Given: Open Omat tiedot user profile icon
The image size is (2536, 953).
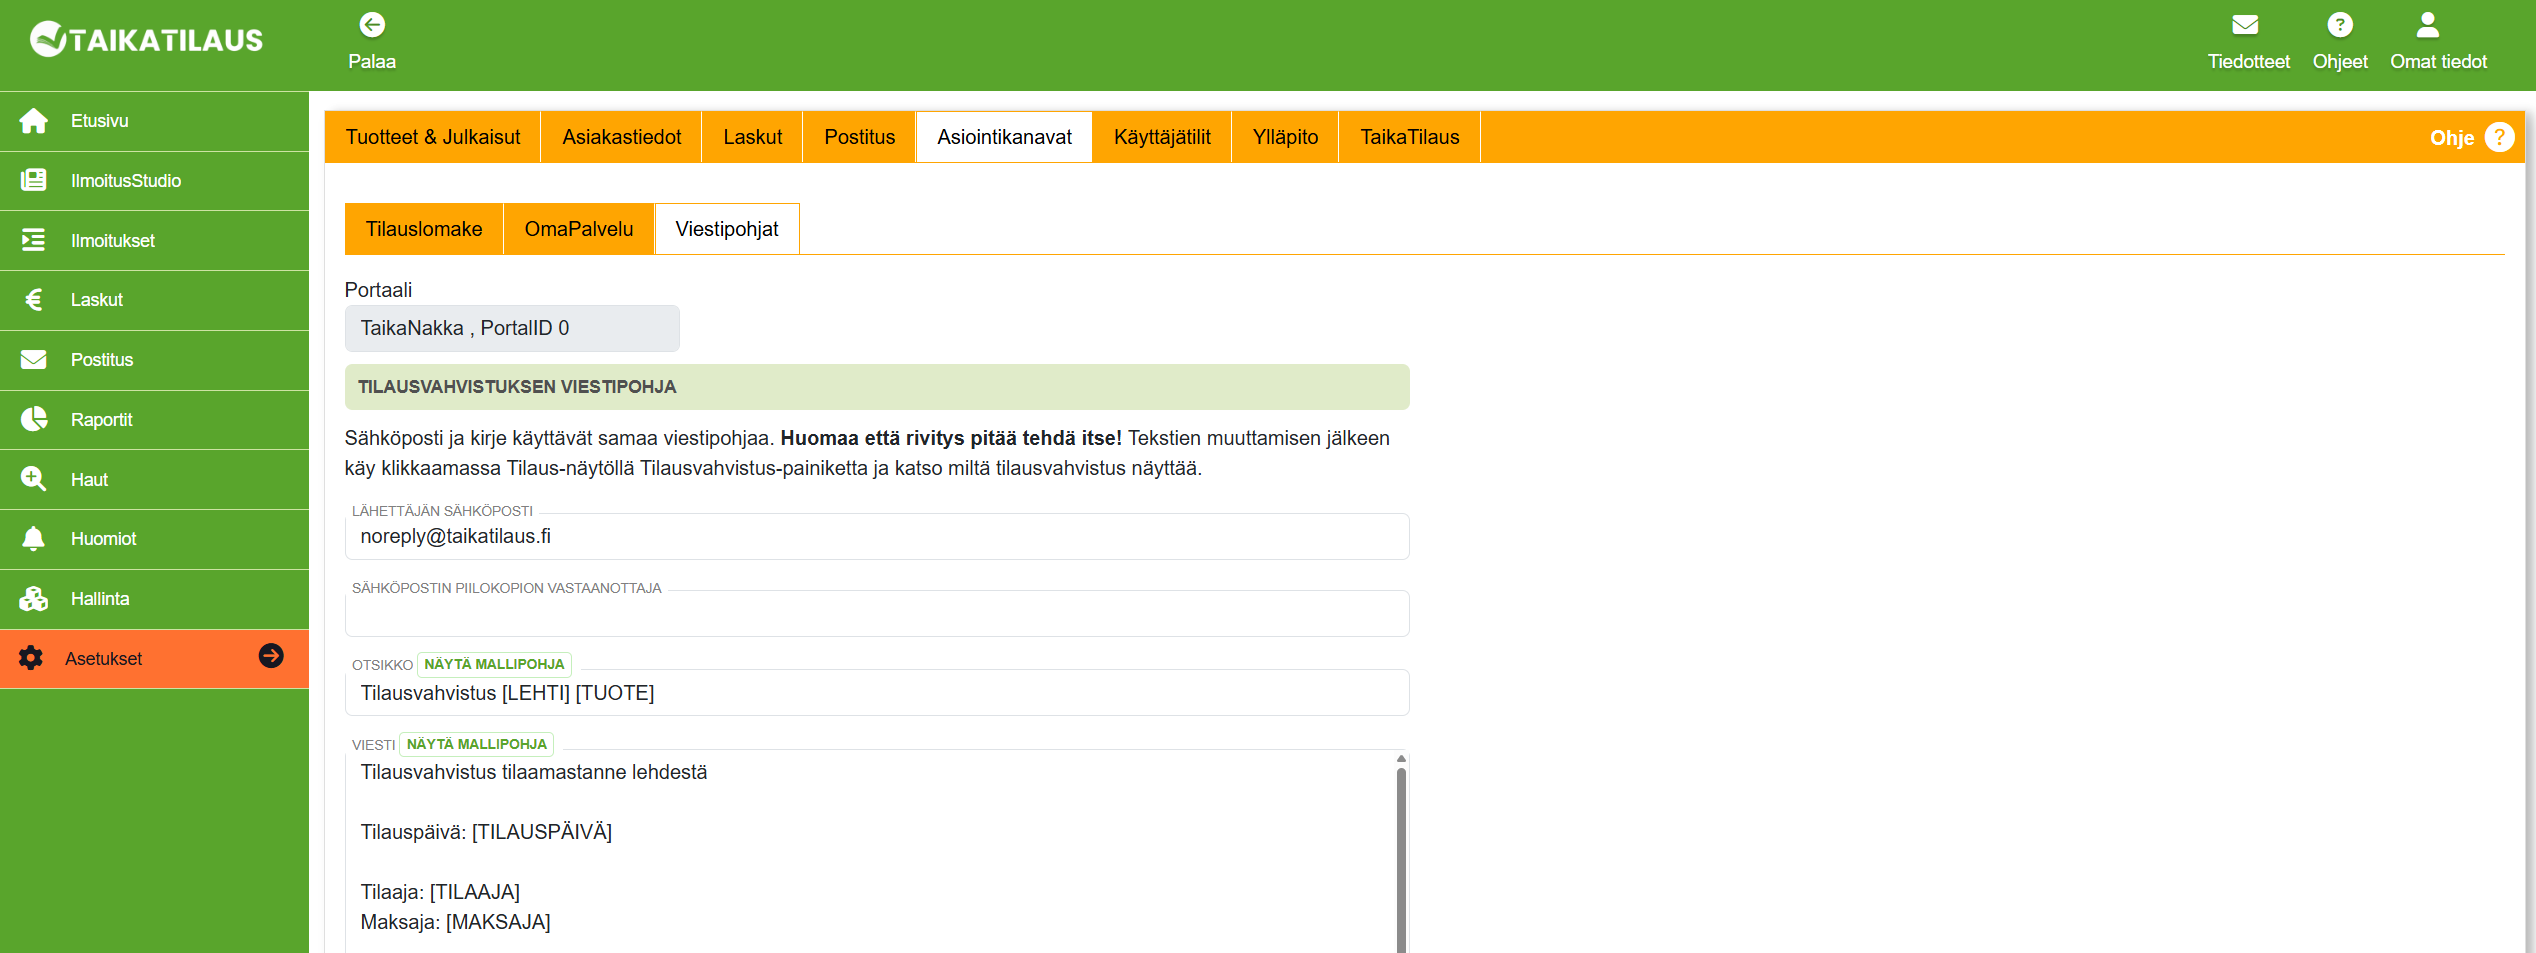Looking at the screenshot, I should click(x=2427, y=25).
